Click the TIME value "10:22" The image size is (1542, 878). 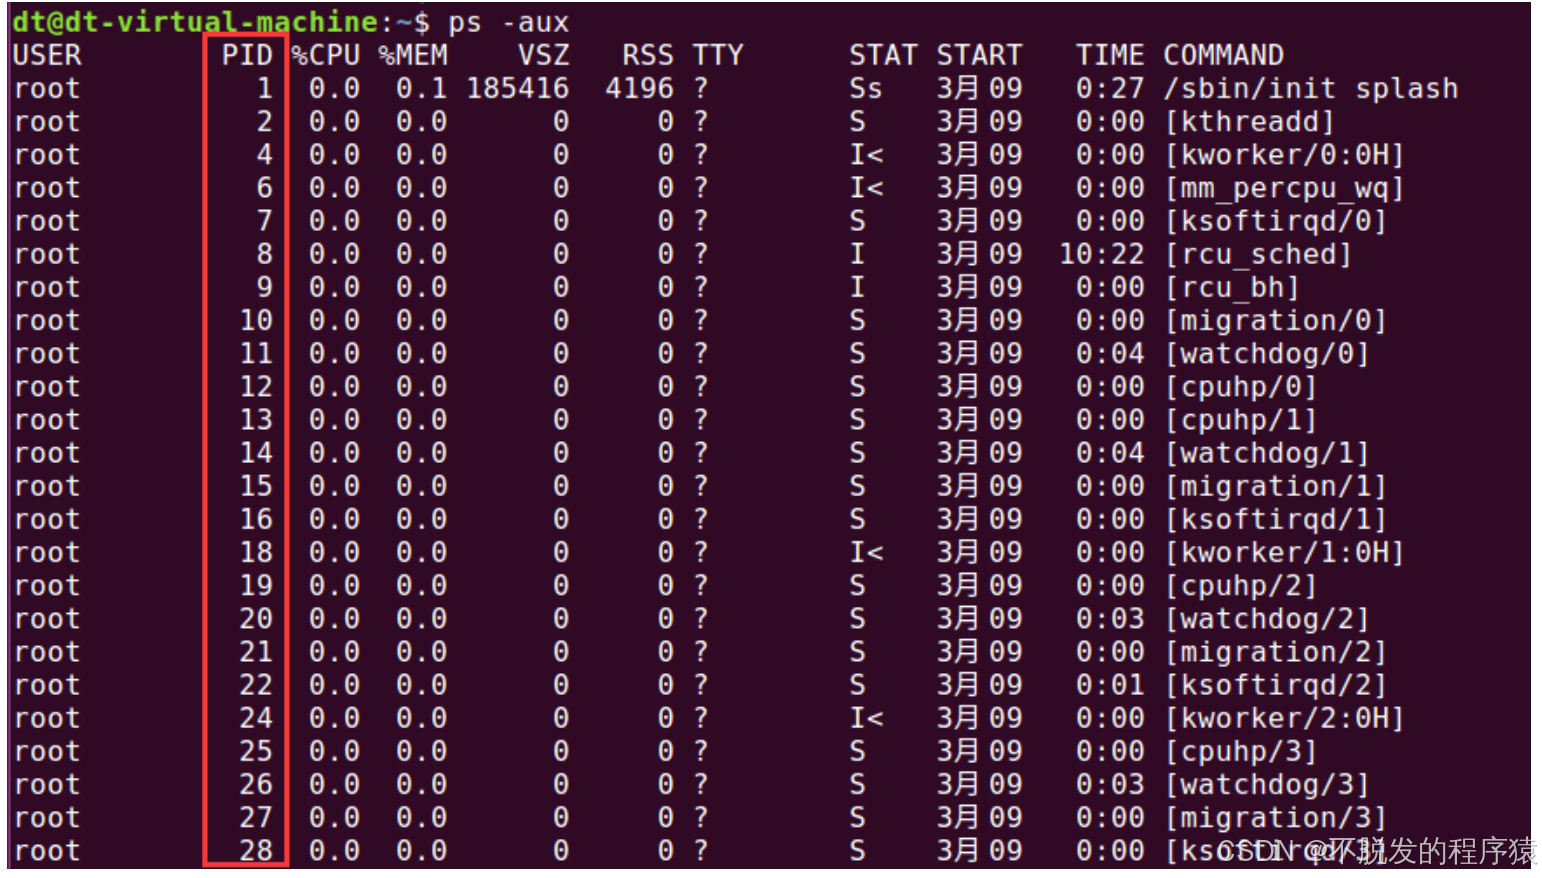click(x=1102, y=254)
